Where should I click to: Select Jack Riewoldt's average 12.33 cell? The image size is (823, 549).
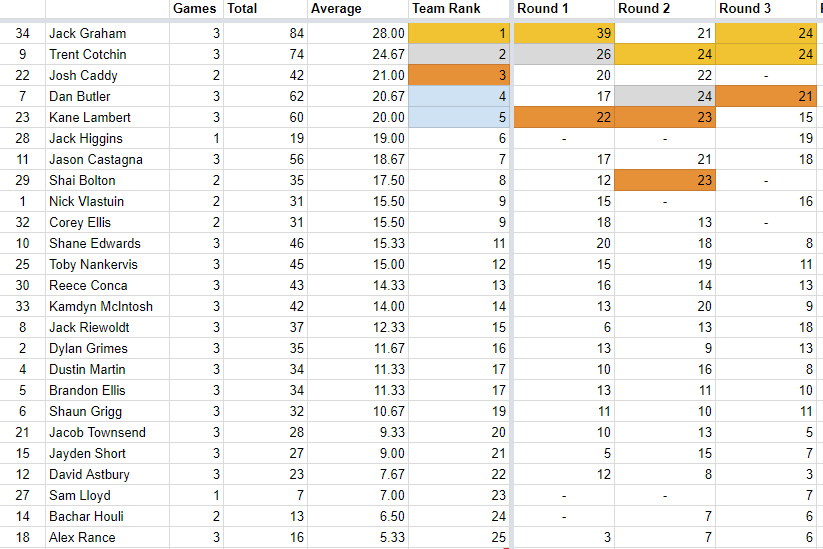[x=357, y=328]
